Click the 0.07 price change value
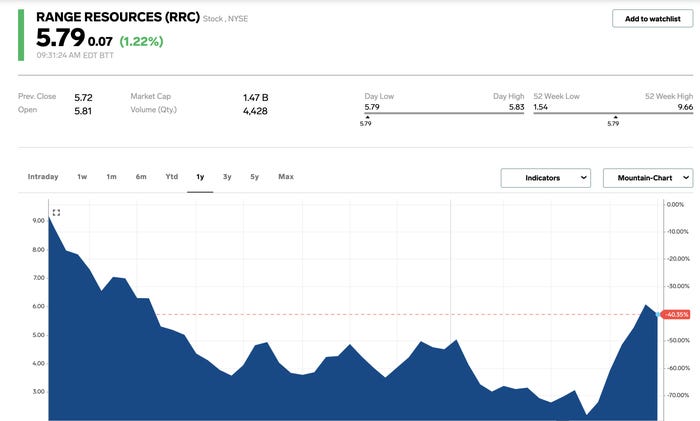Screen dimensions: 700x421 click(100, 42)
